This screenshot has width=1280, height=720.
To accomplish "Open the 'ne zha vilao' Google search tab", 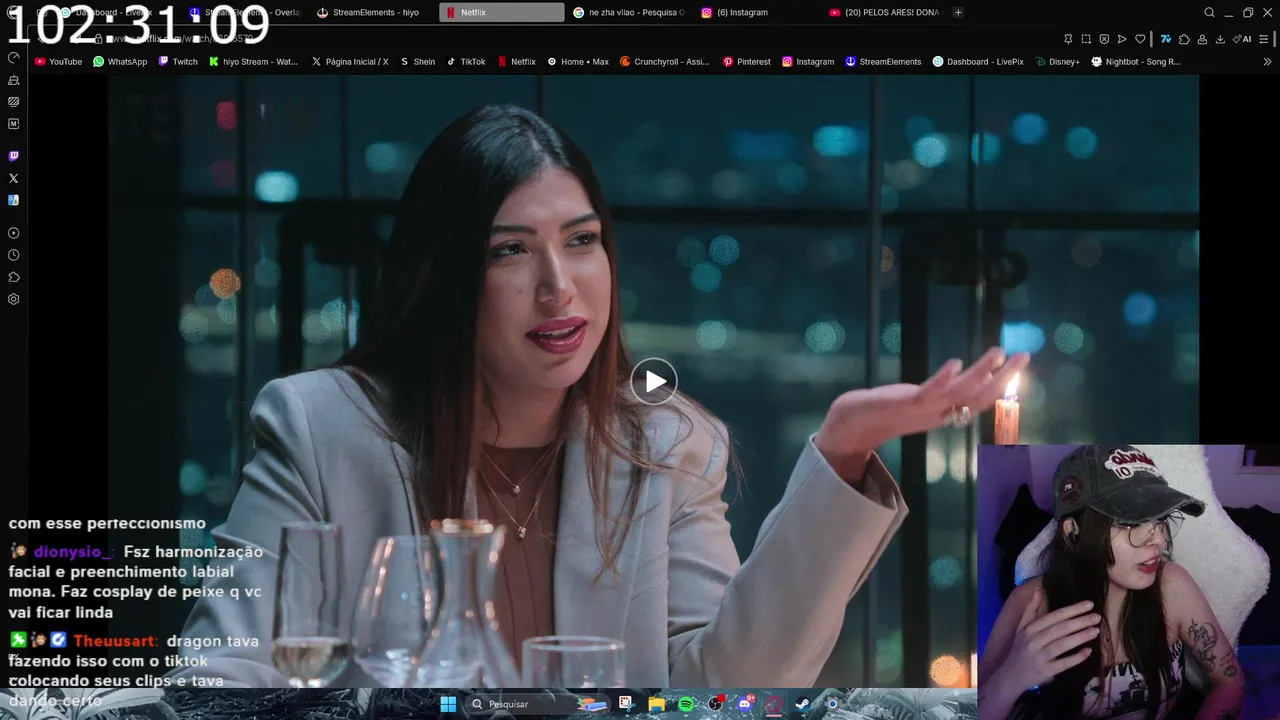I will (x=629, y=12).
